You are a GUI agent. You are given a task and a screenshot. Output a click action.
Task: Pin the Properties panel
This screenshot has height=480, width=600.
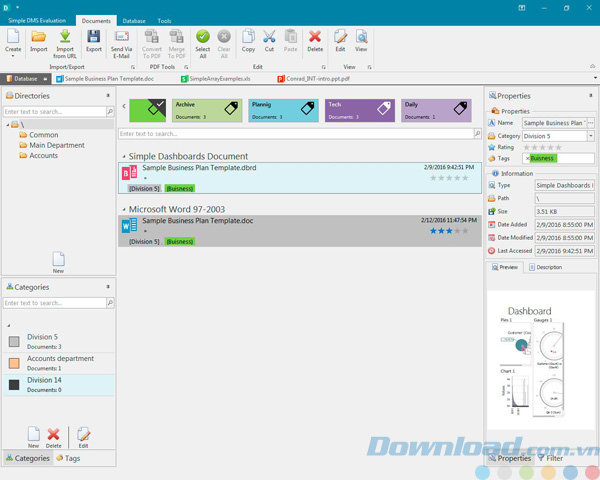click(590, 95)
